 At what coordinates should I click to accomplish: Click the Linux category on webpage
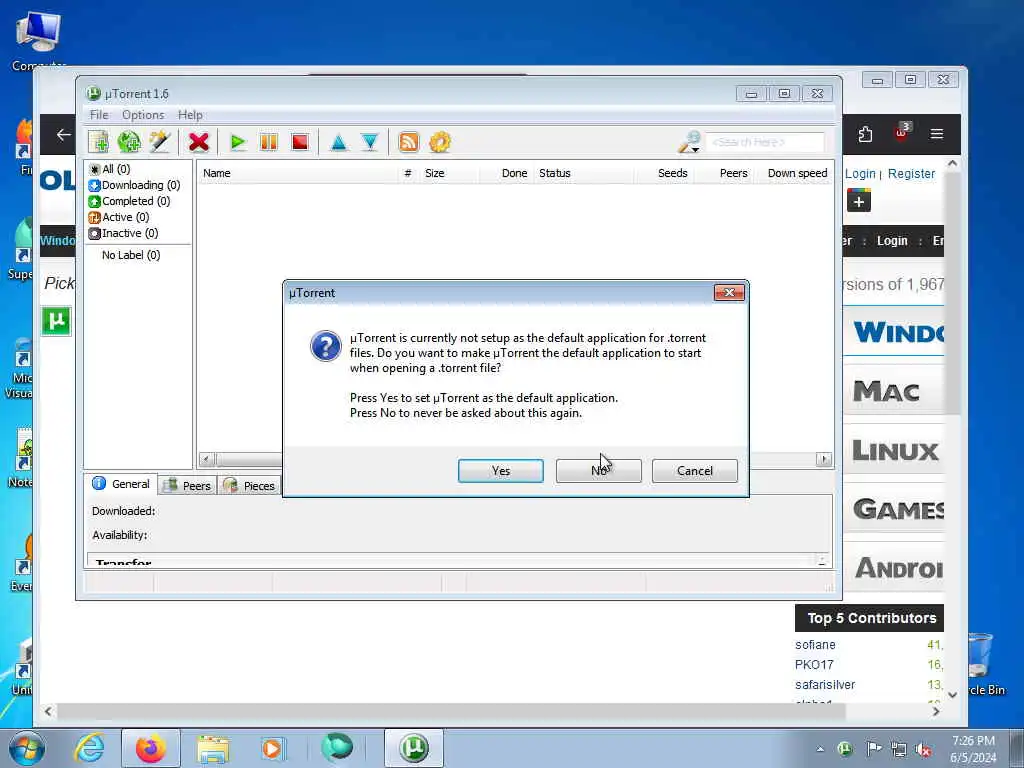pos(895,451)
